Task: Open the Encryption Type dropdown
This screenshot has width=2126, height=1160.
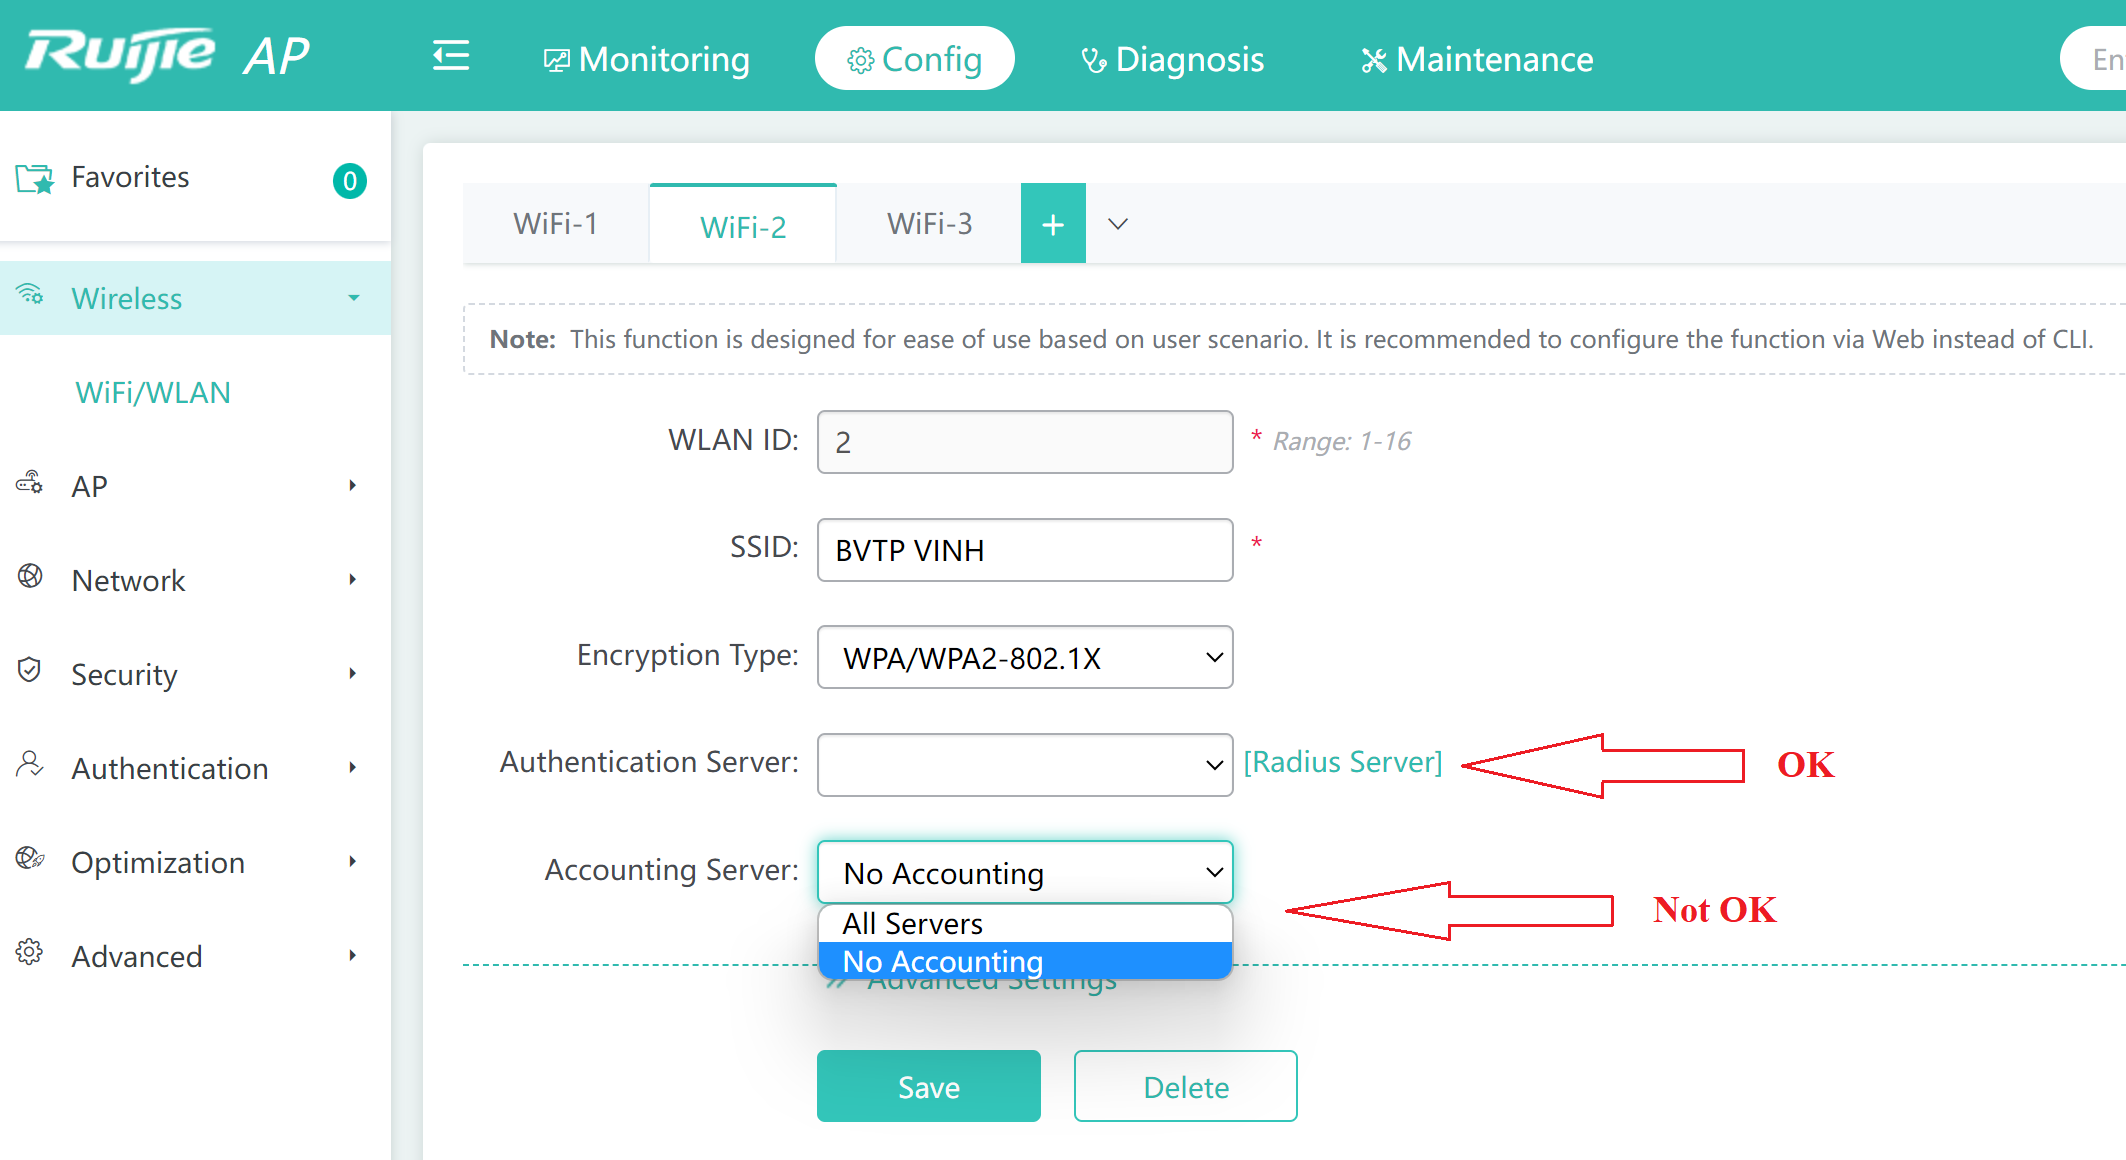Action: (x=1025, y=658)
